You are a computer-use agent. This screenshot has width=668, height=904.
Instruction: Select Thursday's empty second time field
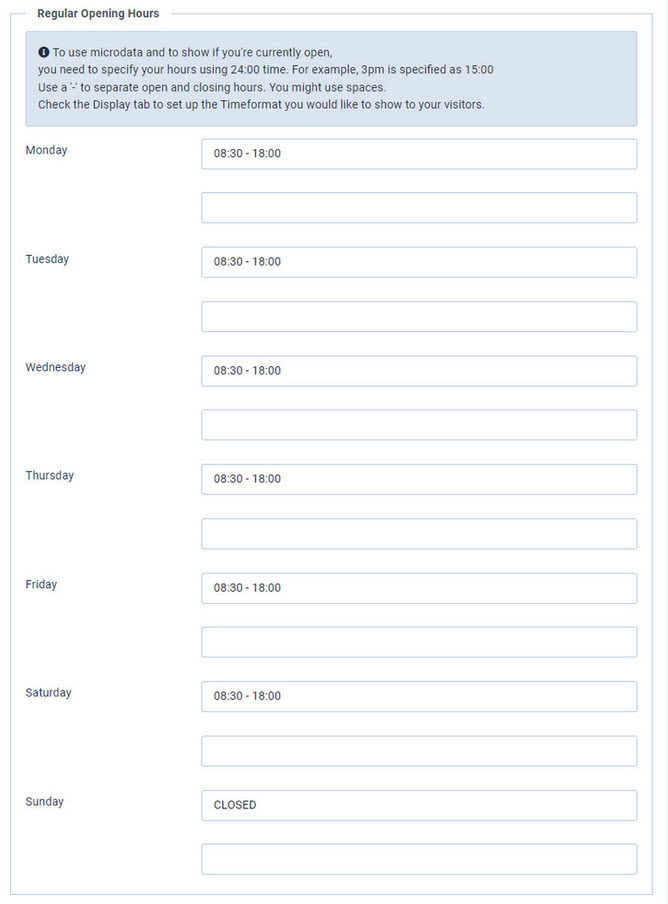click(418, 533)
